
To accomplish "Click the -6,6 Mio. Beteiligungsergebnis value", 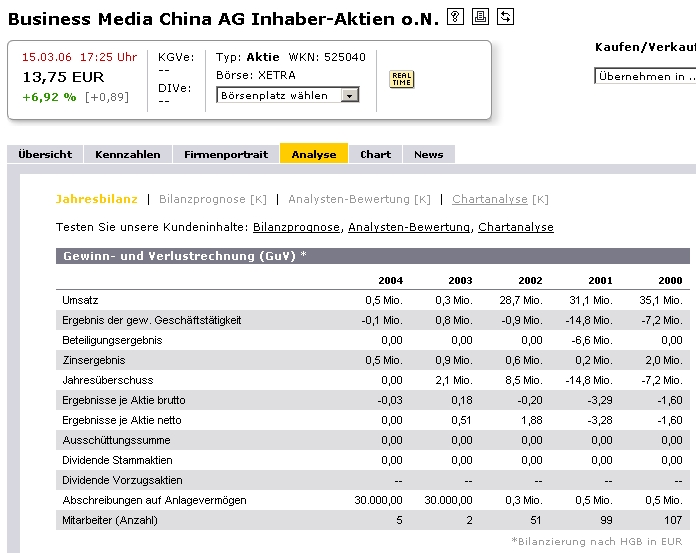I will pyautogui.click(x=592, y=340).
